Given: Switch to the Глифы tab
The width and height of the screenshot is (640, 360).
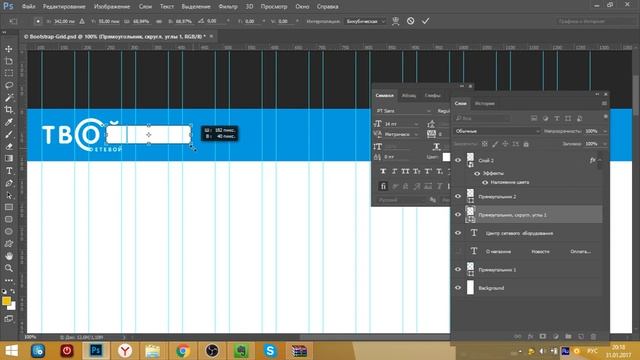Looking at the screenshot, I should click(432, 96).
